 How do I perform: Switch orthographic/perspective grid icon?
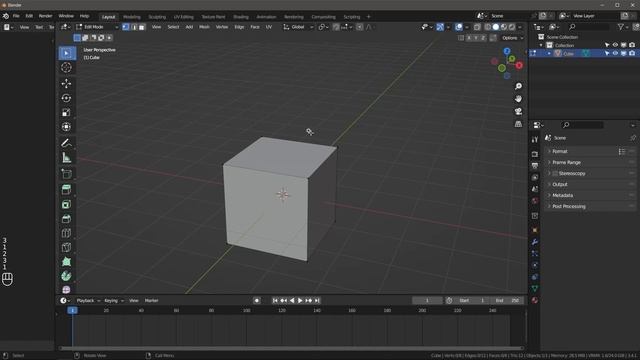tap(518, 124)
